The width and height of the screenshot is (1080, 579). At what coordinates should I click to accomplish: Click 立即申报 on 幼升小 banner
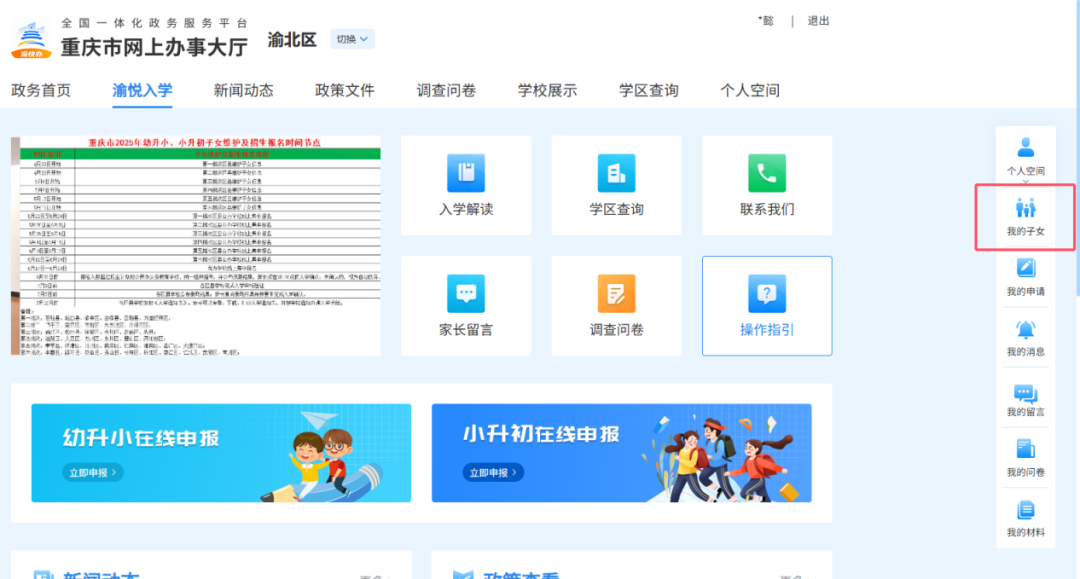click(x=94, y=472)
